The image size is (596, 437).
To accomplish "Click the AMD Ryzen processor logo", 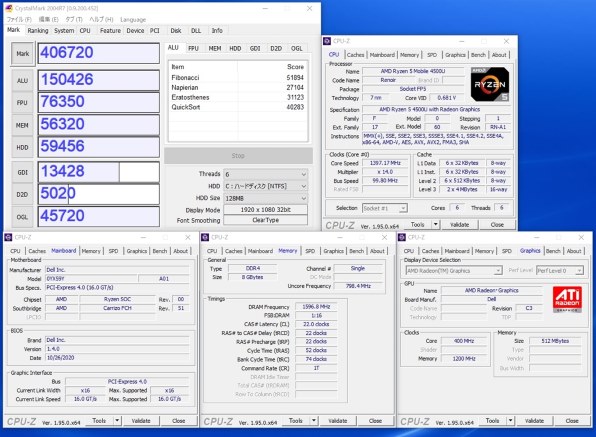I will pos(490,84).
